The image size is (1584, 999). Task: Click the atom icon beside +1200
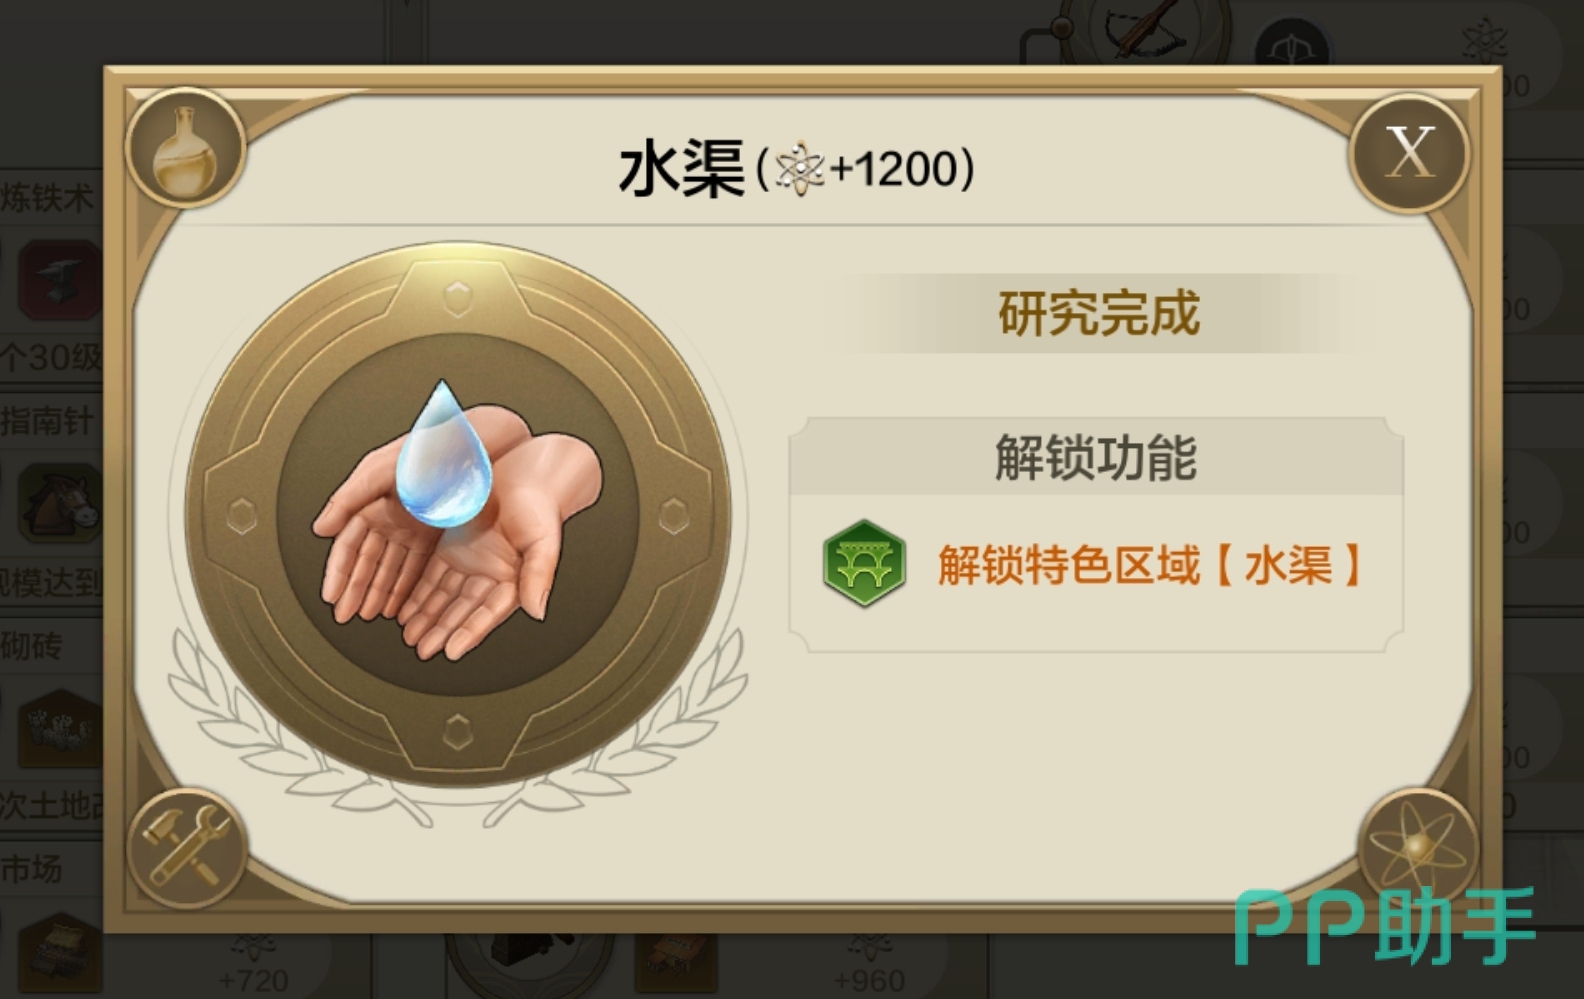coord(800,169)
